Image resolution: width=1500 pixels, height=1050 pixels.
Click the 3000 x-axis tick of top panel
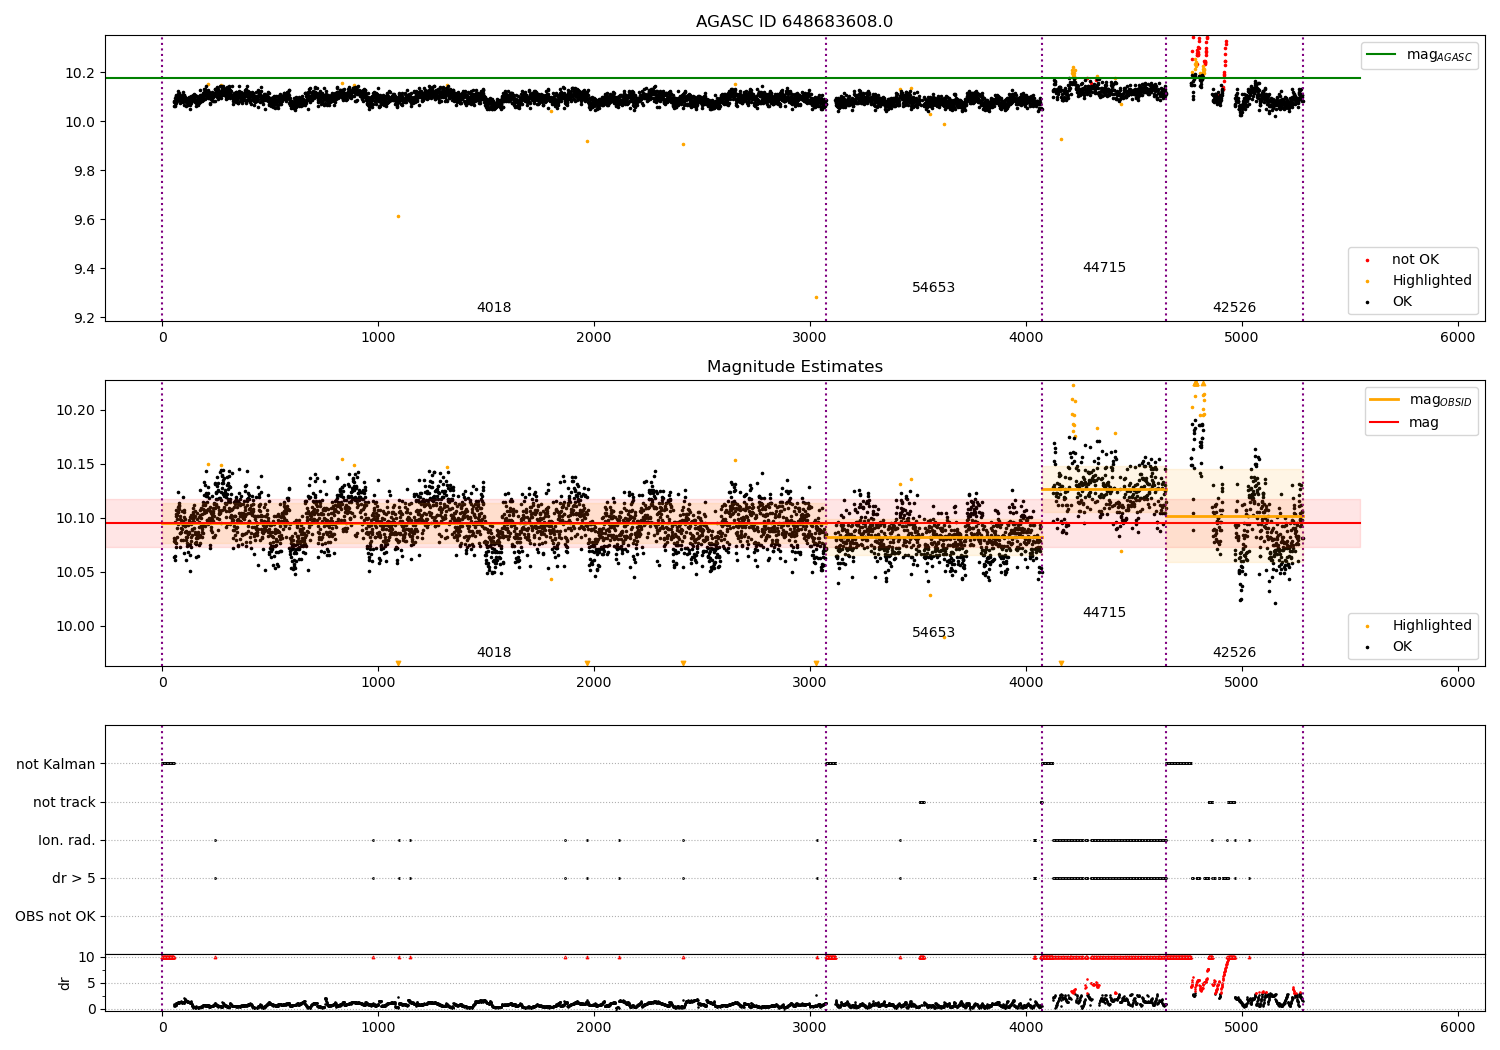click(810, 338)
